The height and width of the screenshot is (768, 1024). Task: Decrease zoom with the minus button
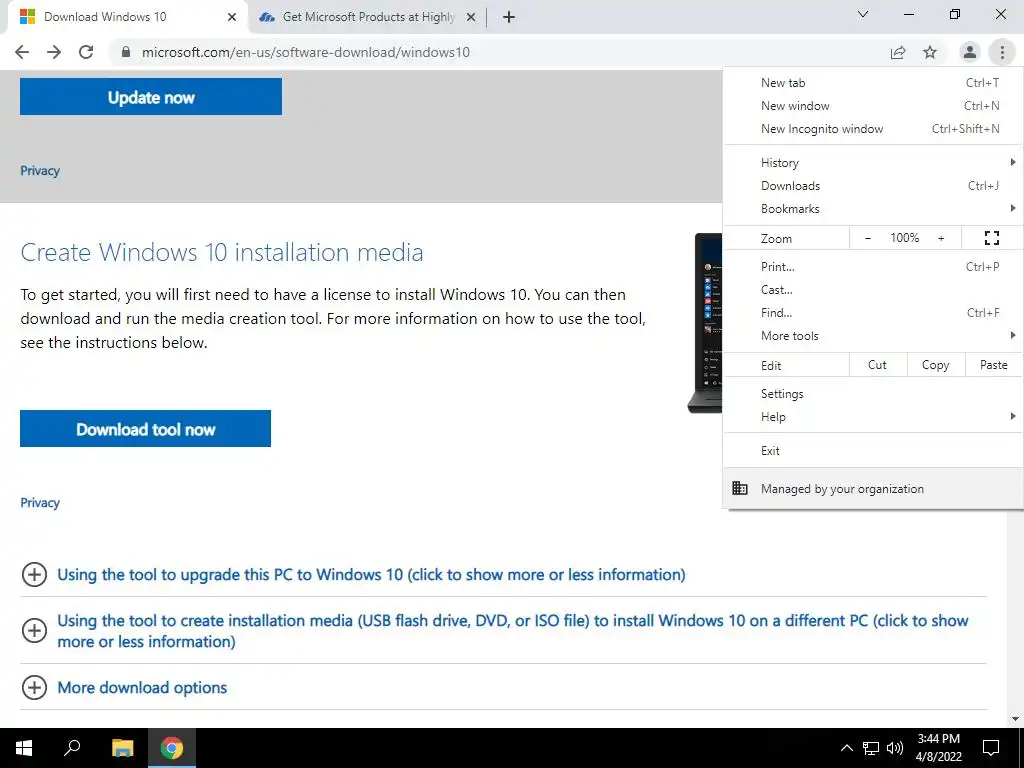point(868,238)
